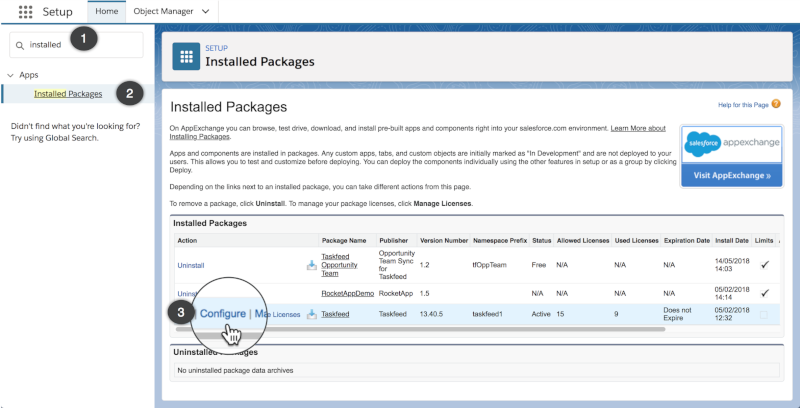Switch to the Object Manager tab
This screenshot has width=800, height=408.
pos(163,11)
